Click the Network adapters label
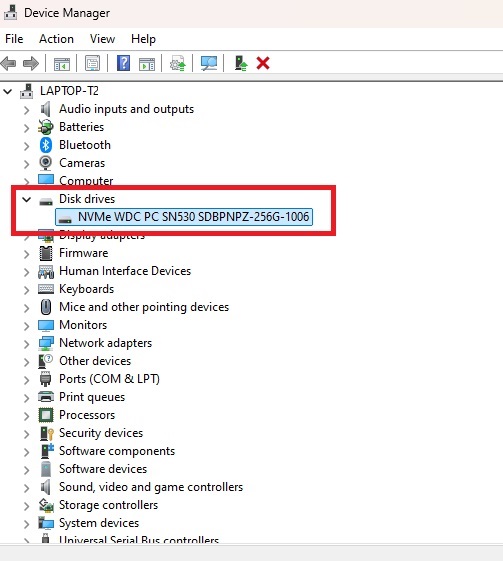Image resolution: width=503 pixels, height=561 pixels. [x=106, y=343]
